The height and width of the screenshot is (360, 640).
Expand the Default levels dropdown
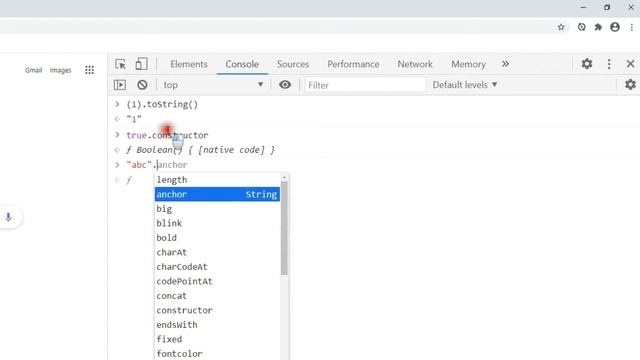click(465, 85)
